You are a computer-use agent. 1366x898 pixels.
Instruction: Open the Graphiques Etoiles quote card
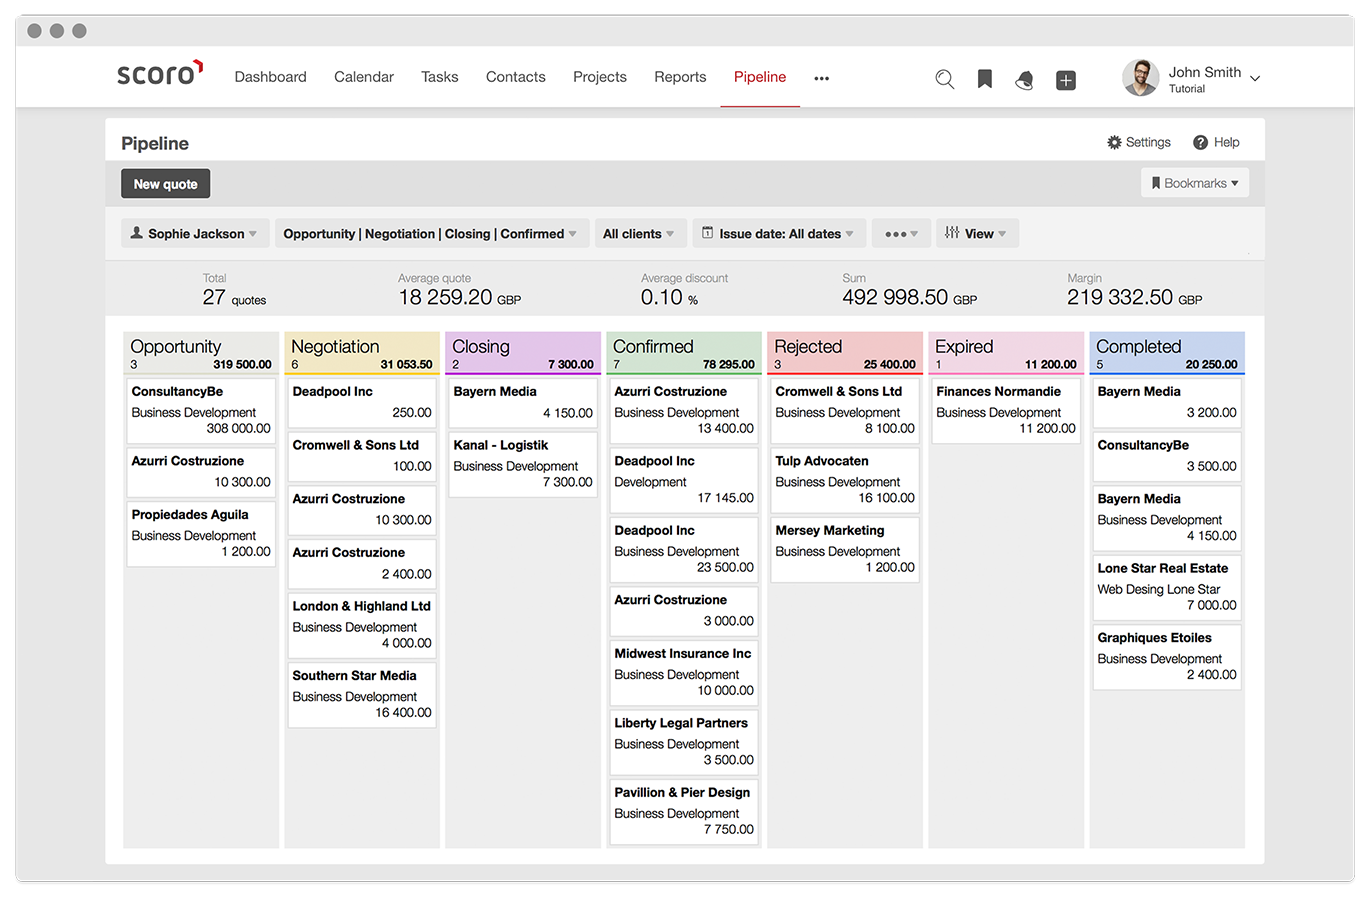(x=1167, y=656)
